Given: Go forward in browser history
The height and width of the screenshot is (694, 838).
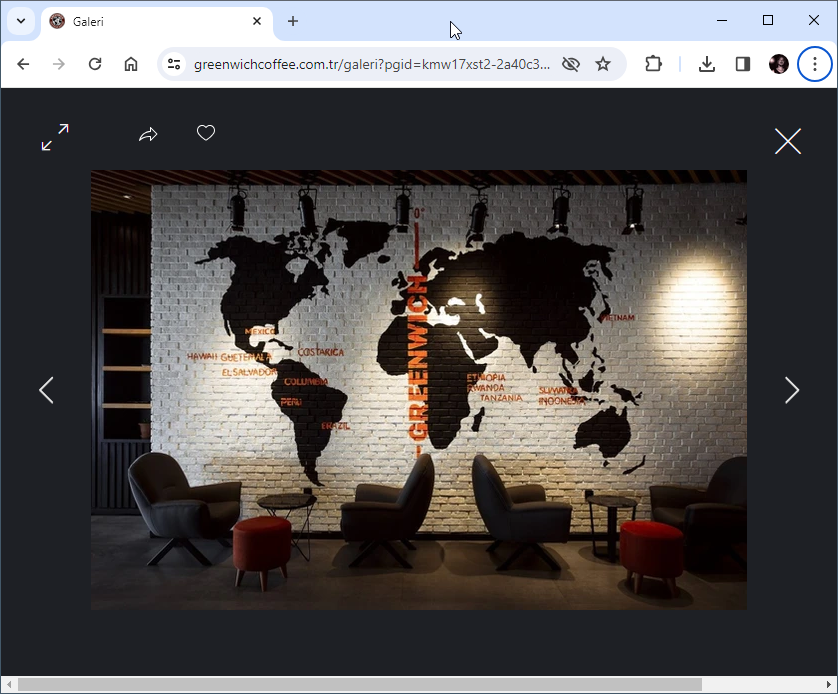Looking at the screenshot, I should (59, 64).
